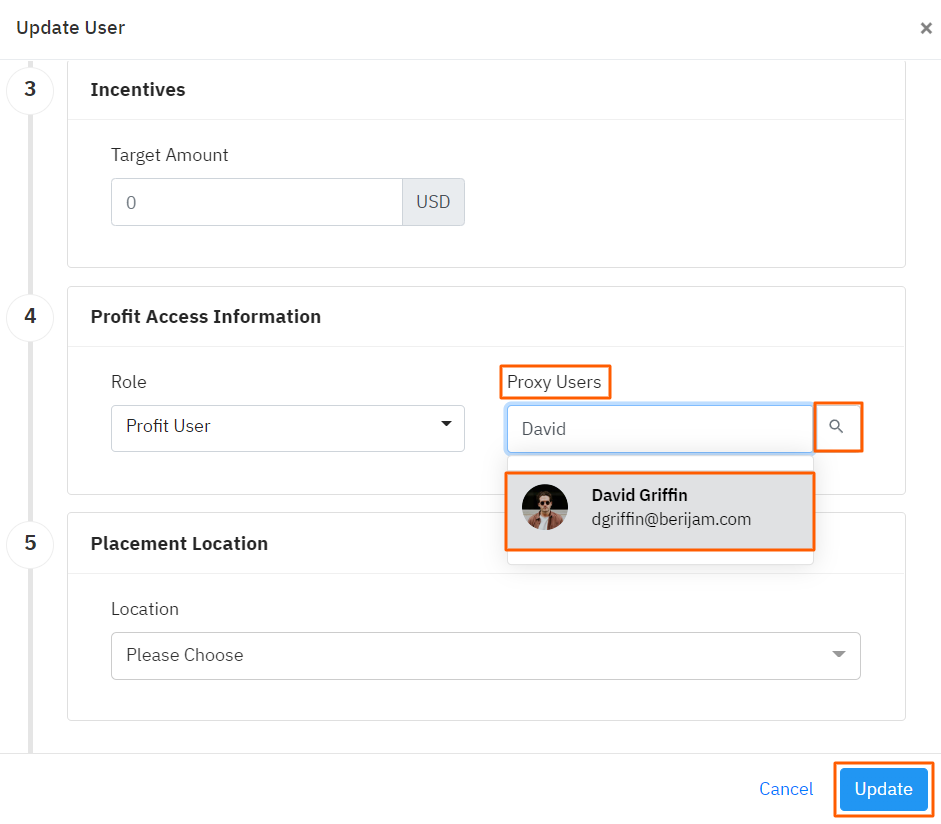This screenshot has height=824, width=941.
Task: Click the Please Choose placeholder text
Action: [185, 655]
